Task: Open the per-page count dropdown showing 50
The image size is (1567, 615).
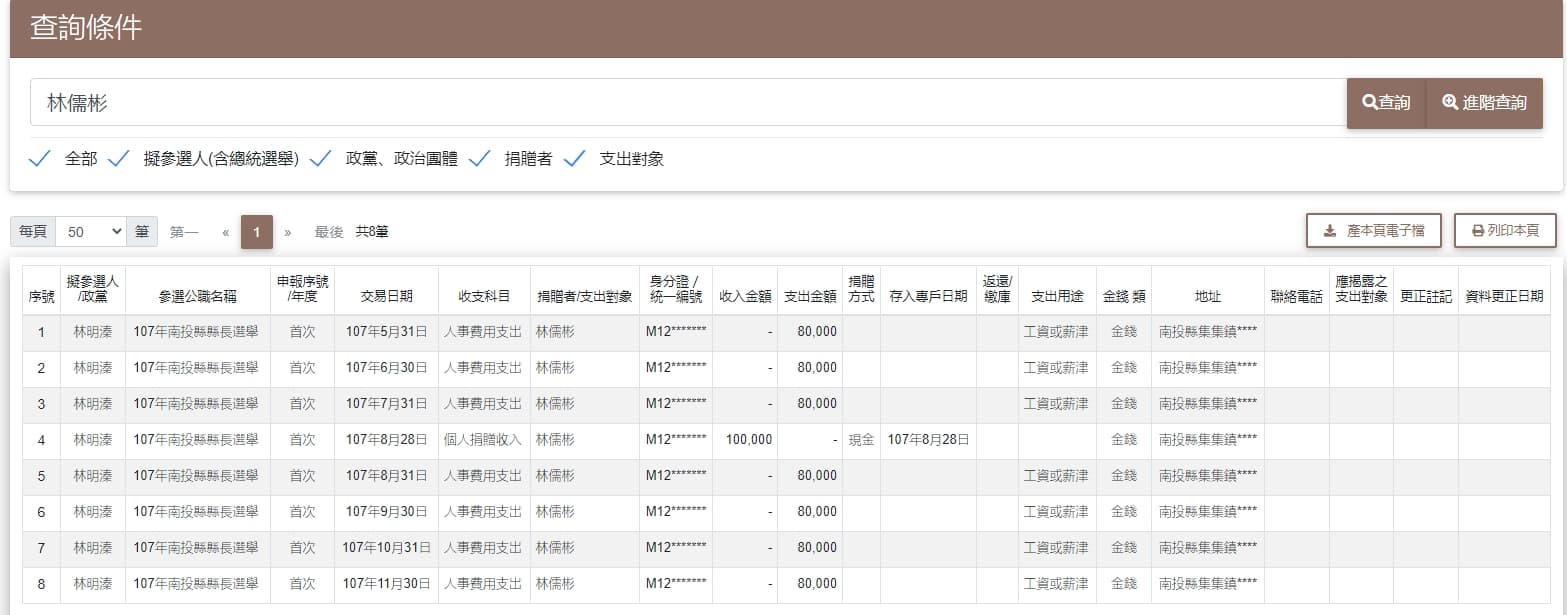Action: pos(91,232)
